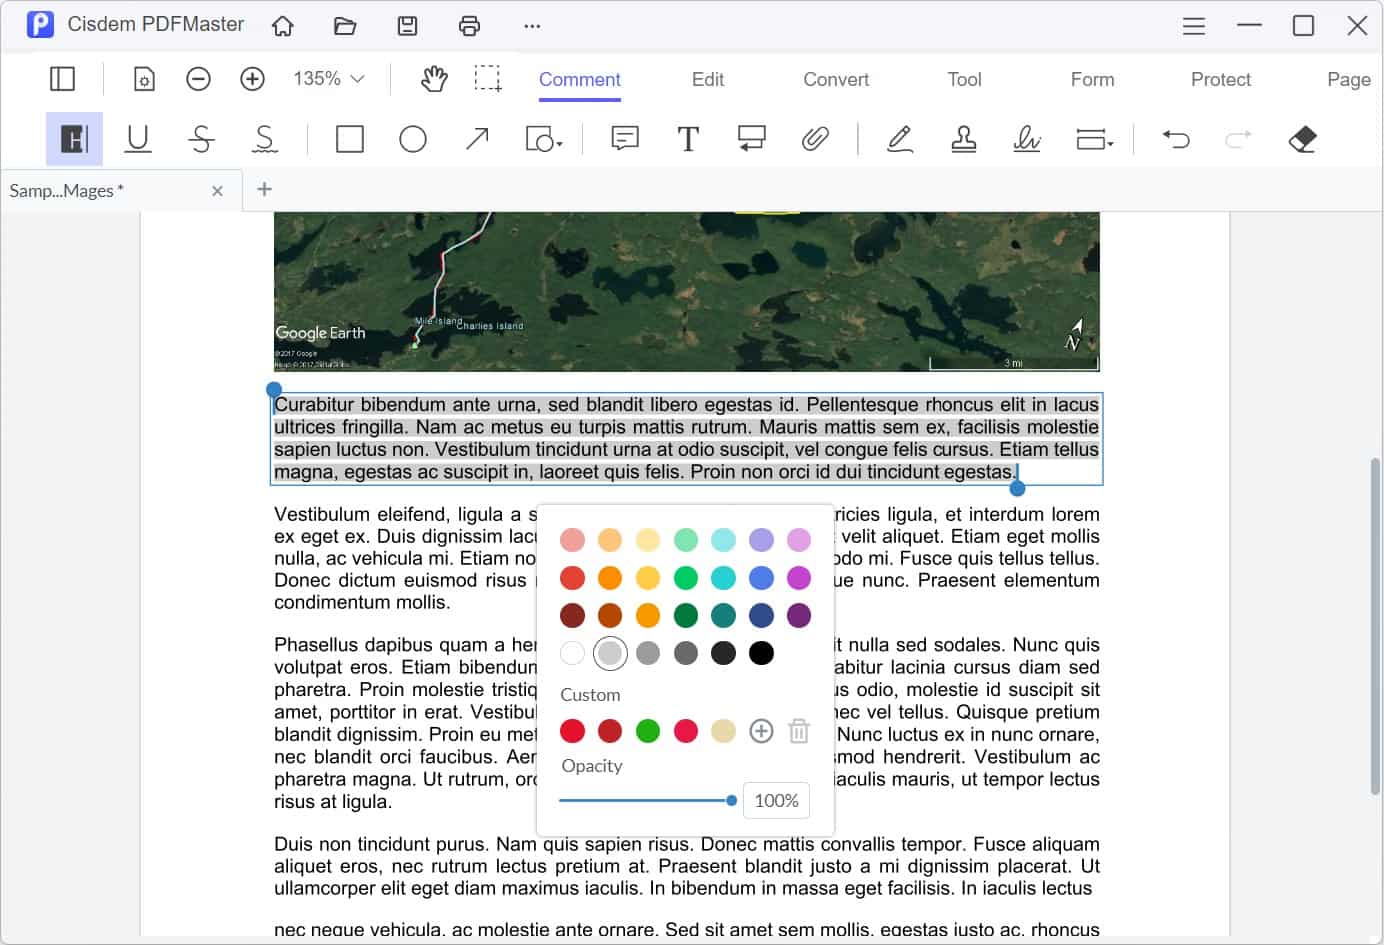Select the Strikethrough annotation tool
This screenshot has height=945, width=1384.
201,139
